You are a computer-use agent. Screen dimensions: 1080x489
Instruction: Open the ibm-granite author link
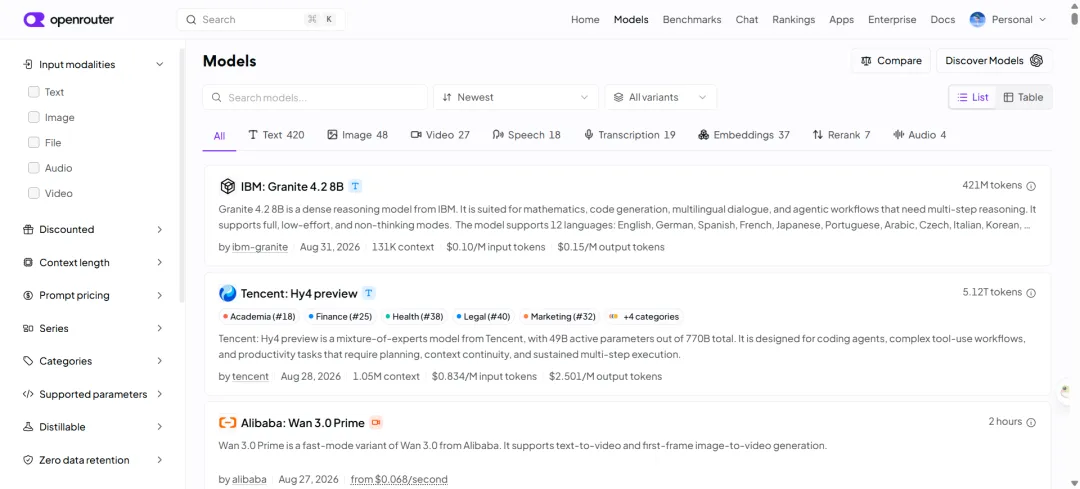click(x=260, y=247)
